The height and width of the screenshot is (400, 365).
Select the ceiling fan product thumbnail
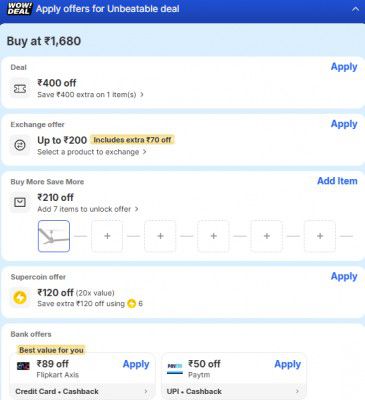point(54,236)
